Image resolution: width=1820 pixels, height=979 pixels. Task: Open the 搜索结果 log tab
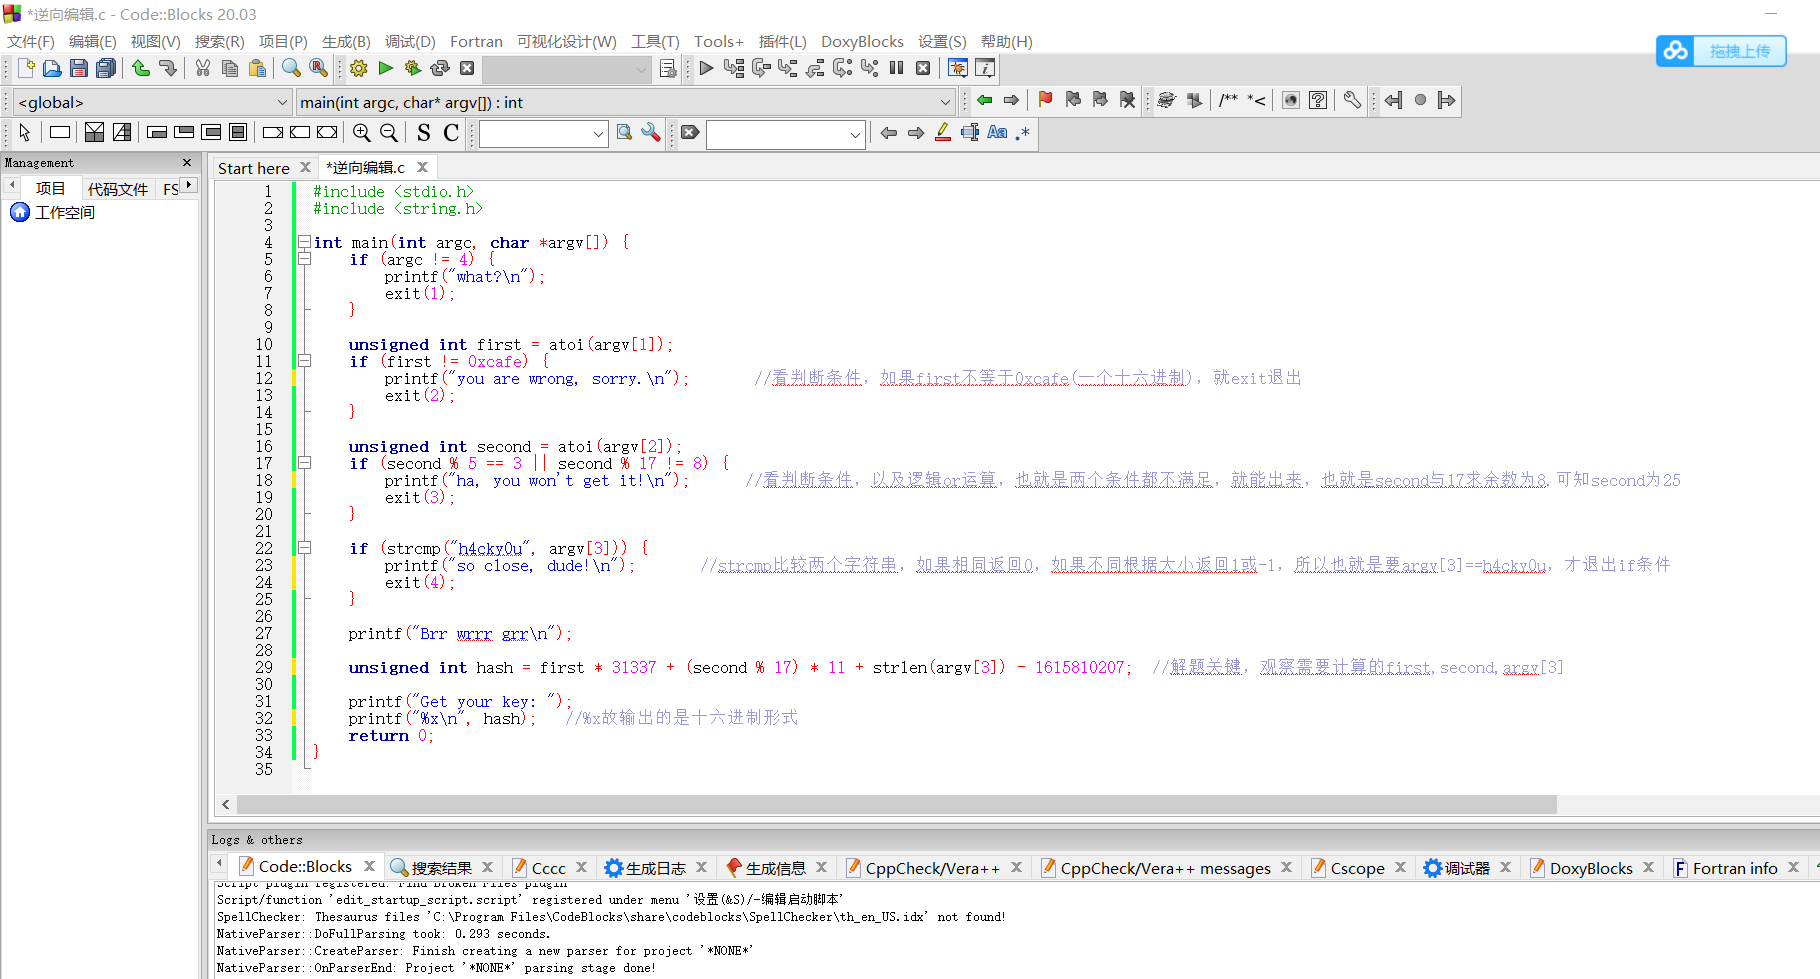coord(441,868)
